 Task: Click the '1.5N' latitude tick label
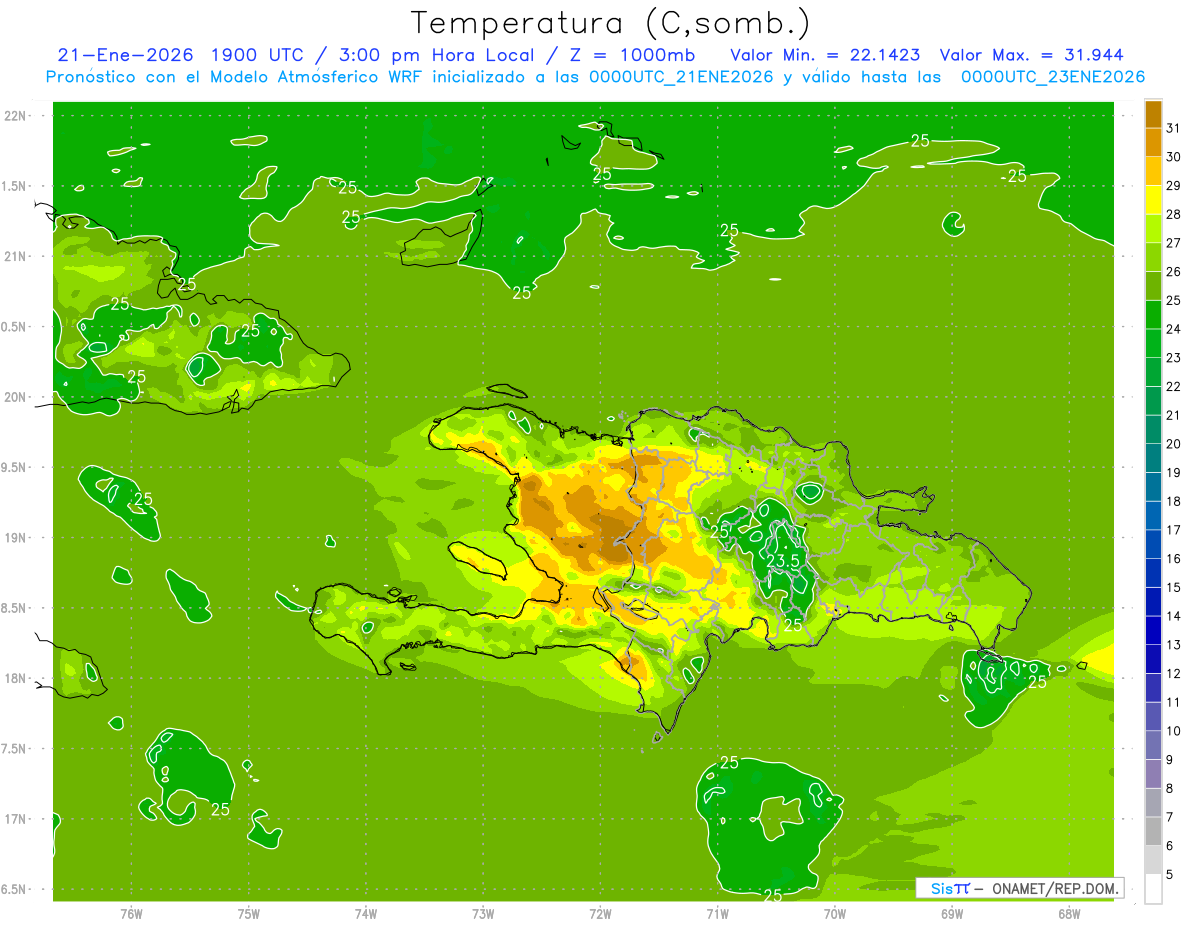[16, 187]
